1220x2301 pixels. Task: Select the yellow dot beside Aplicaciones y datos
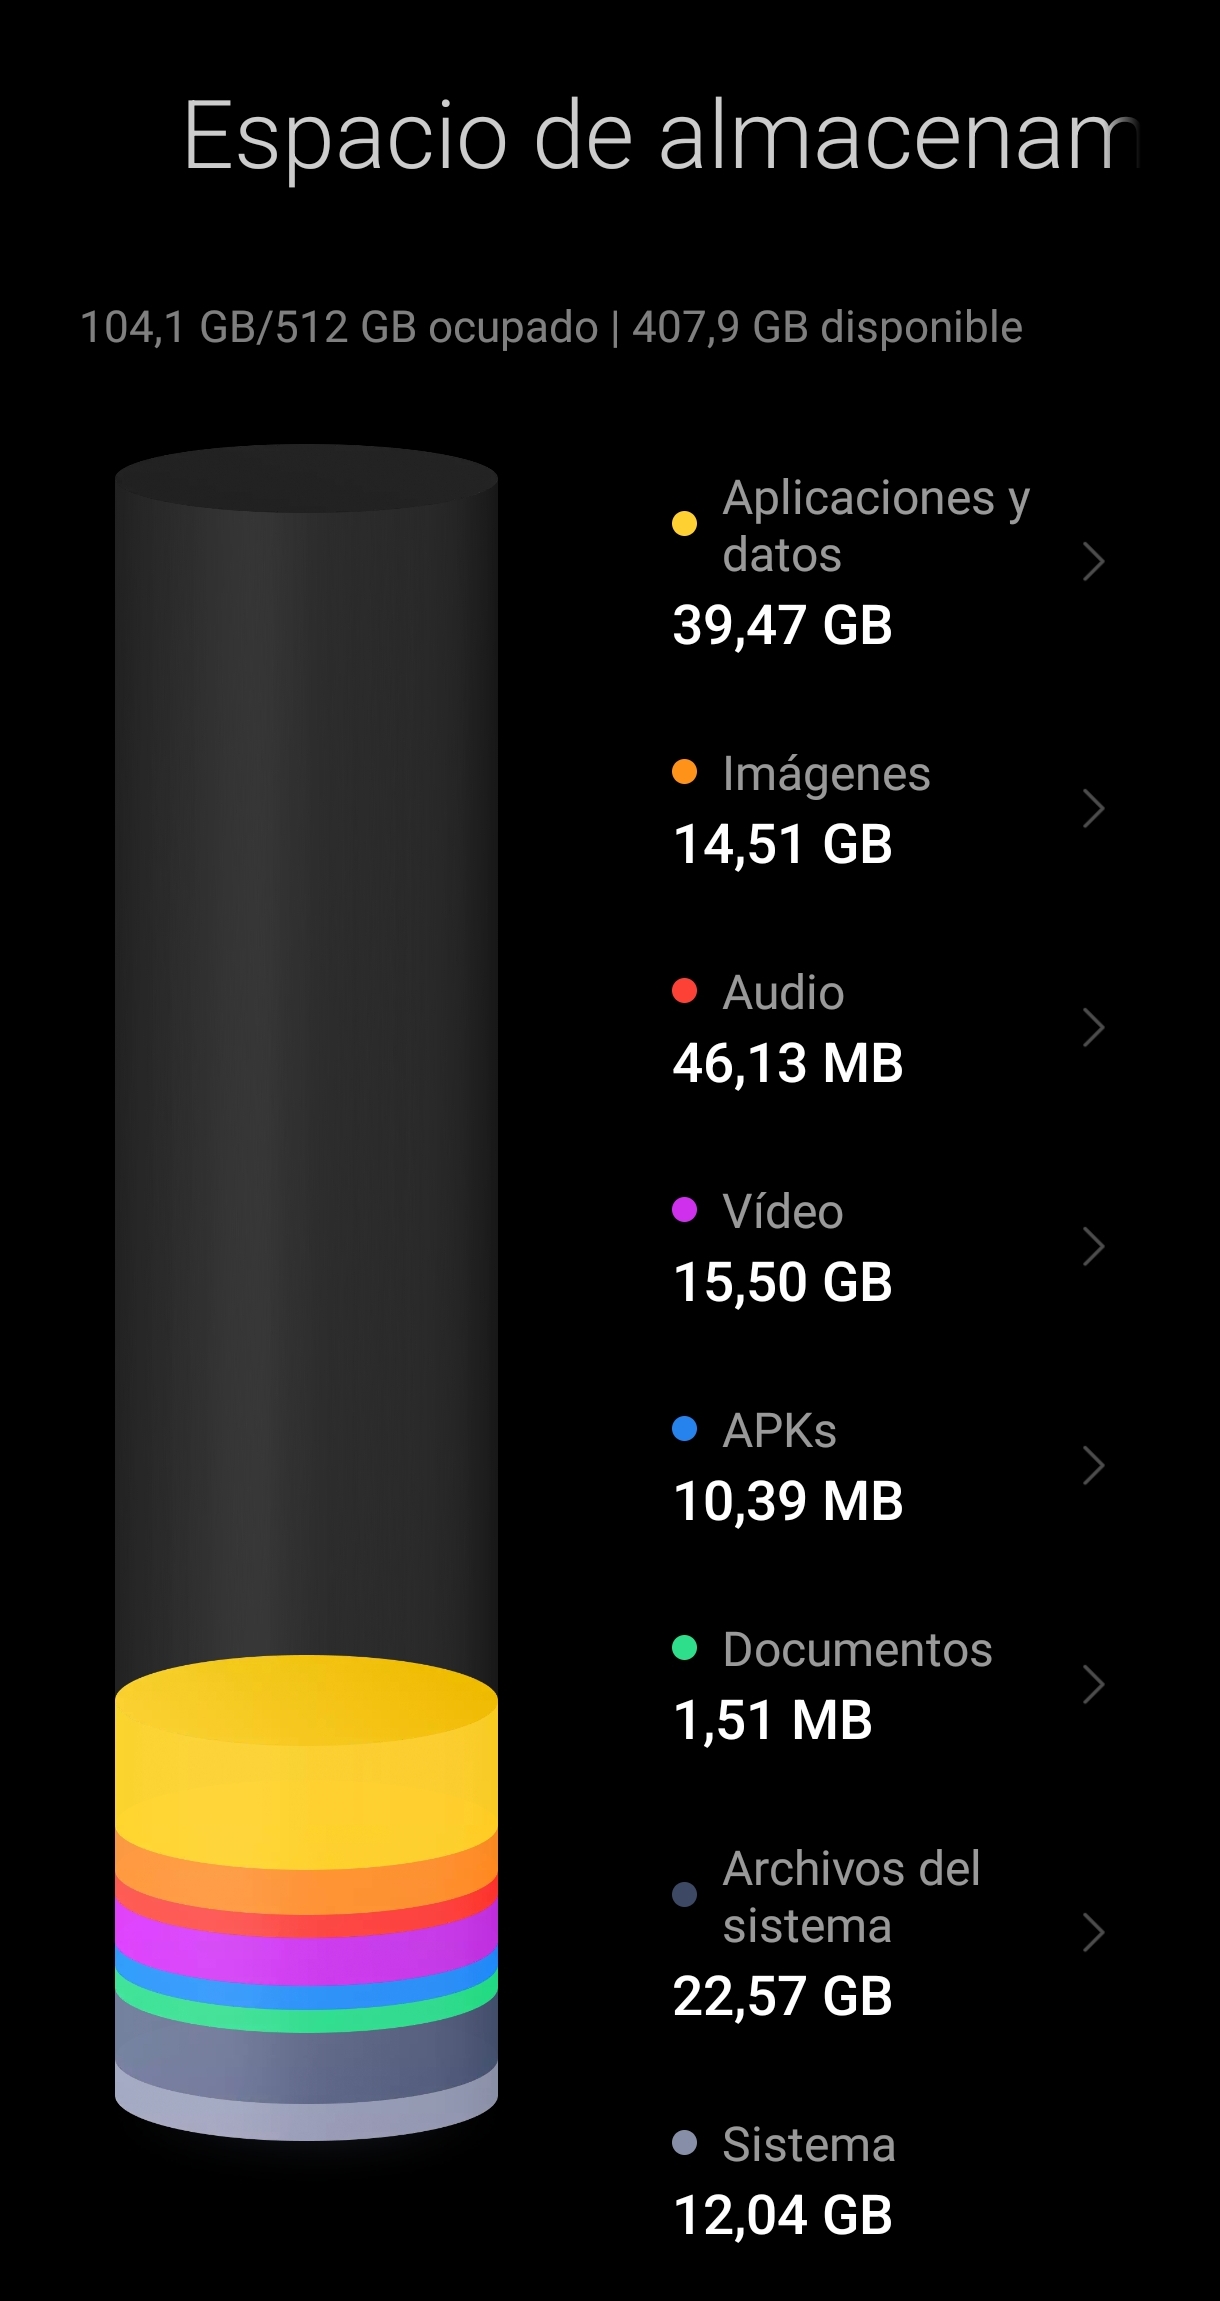[x=684, y=523]
